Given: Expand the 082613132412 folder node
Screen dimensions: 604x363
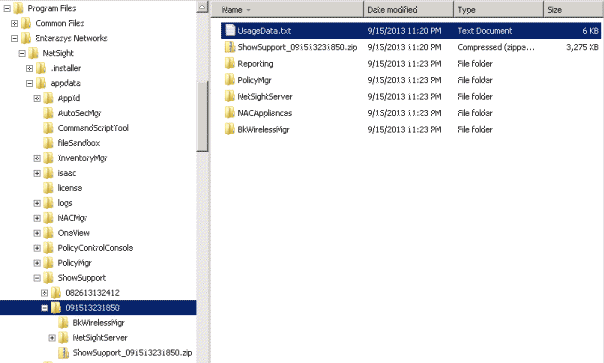Looking at the screenshot, I should (45, 293).
